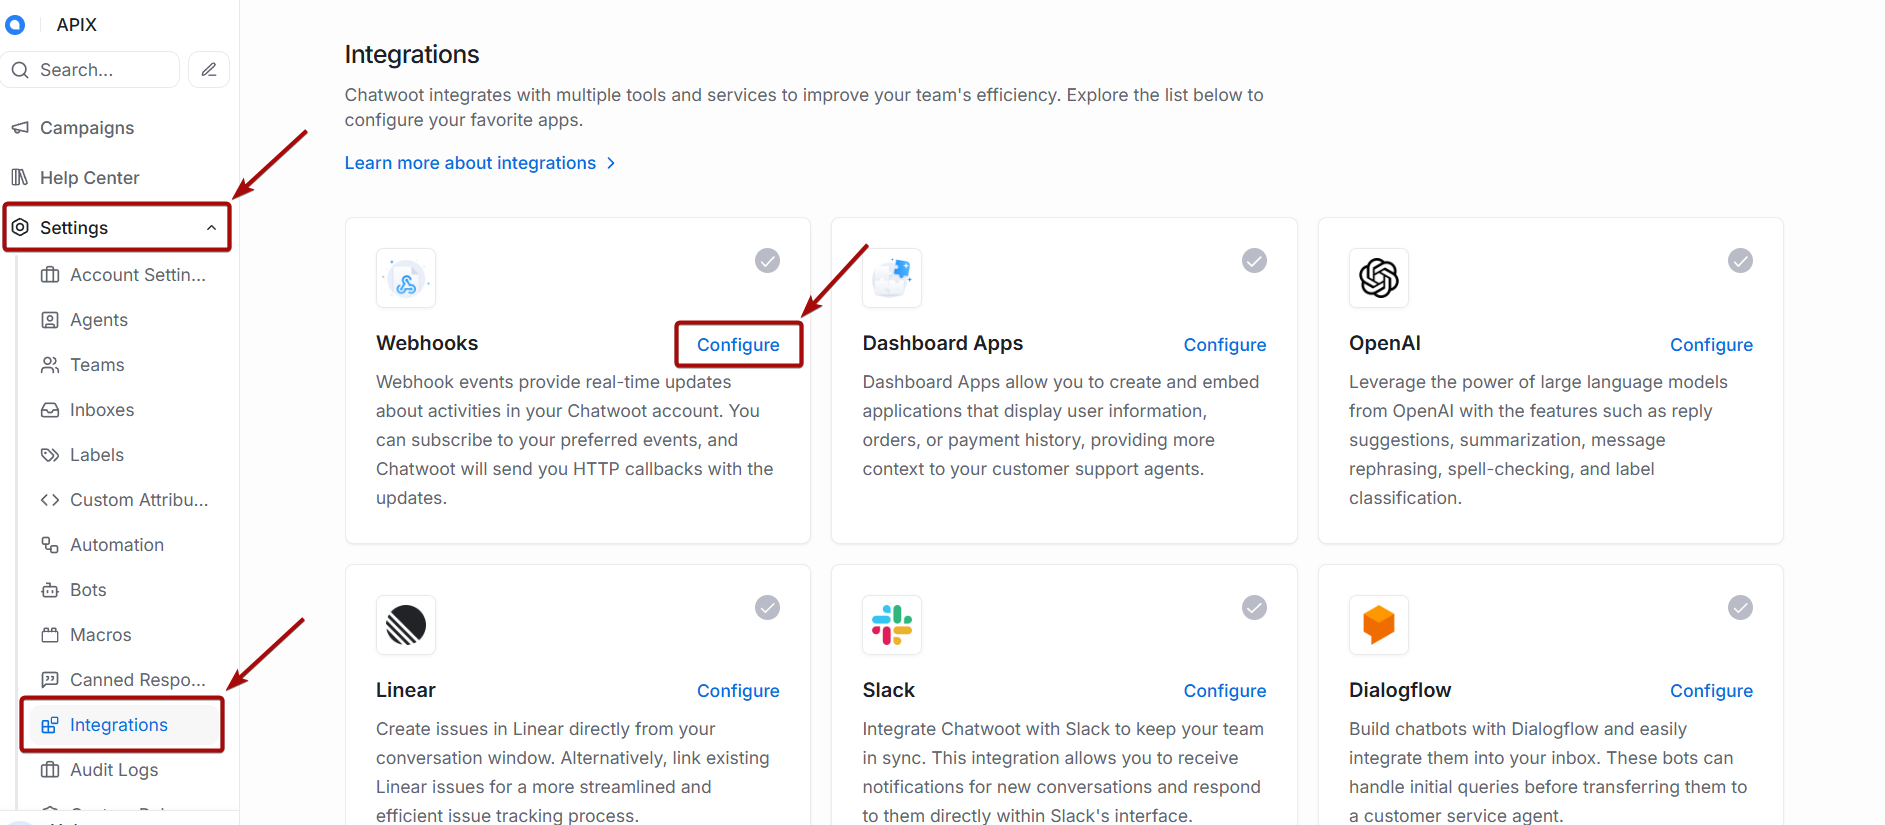1885x825 pixels.
Task: Click the Account Settings briefcase icon
Action: [50, 275]
